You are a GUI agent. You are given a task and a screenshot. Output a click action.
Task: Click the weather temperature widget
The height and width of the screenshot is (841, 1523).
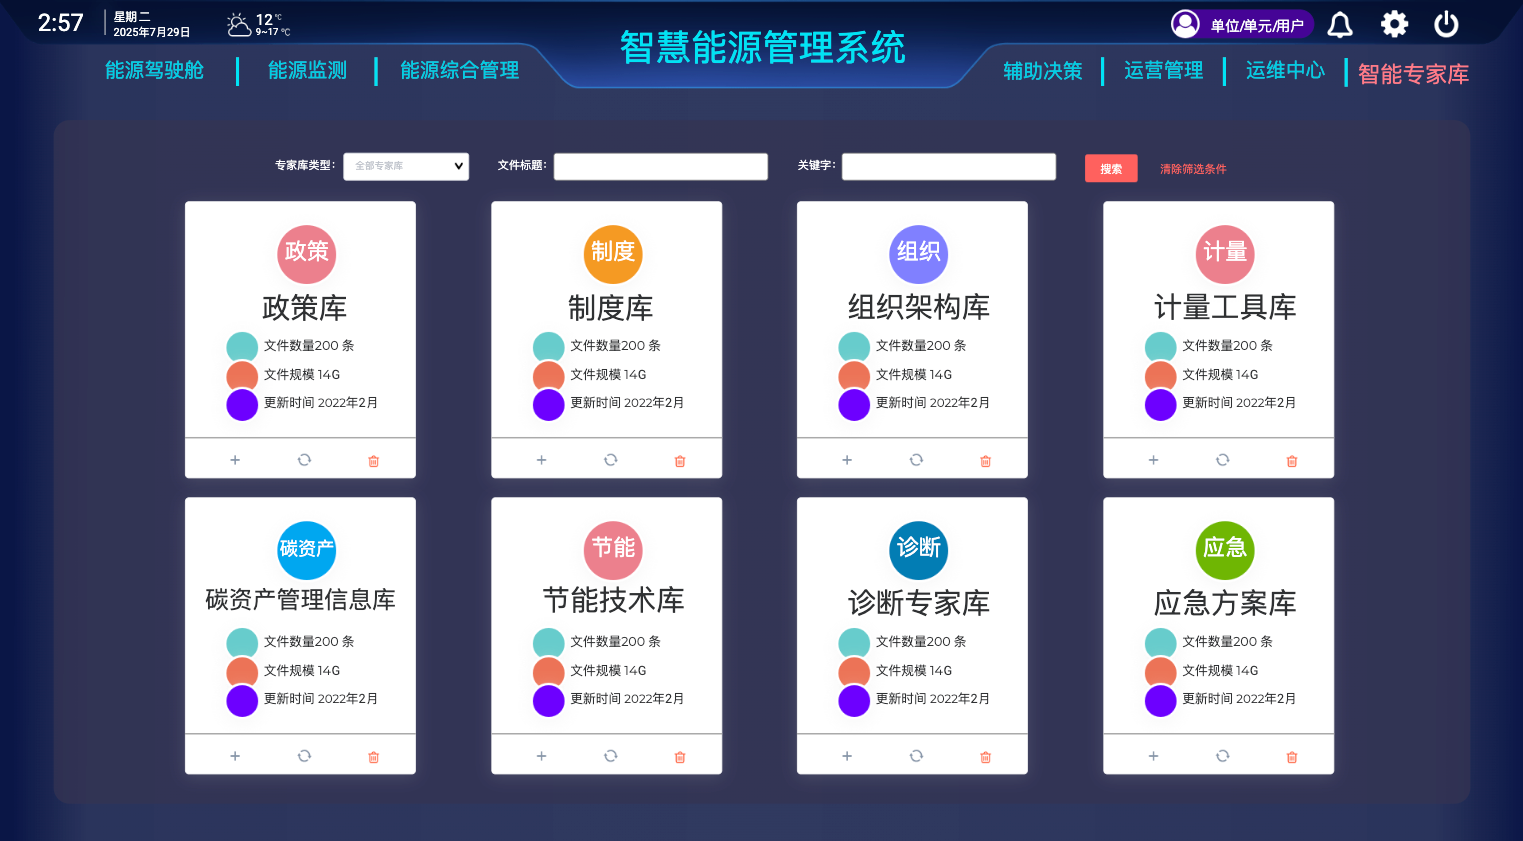coord(259,24)
